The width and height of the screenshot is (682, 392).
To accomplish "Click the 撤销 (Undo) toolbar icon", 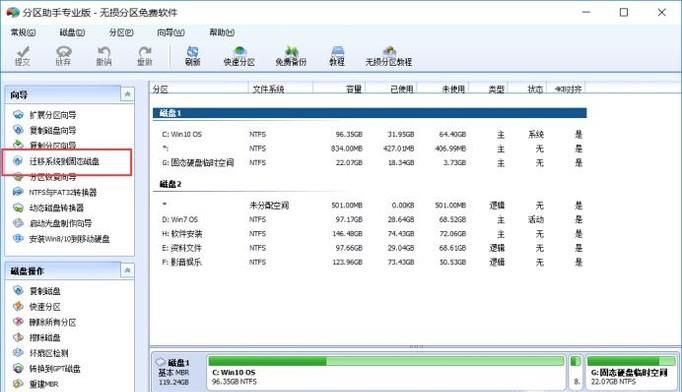I will click(x=104, y=56).
